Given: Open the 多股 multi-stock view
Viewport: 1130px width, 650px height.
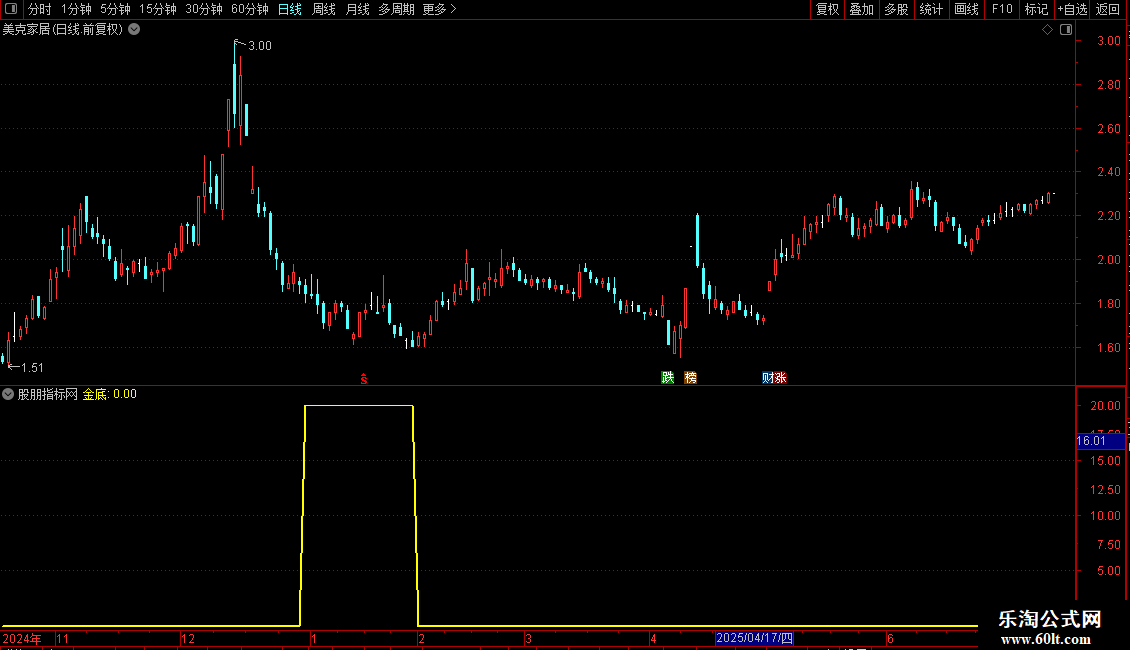Looking at the screenshot, I should click(x=896, y=9).
